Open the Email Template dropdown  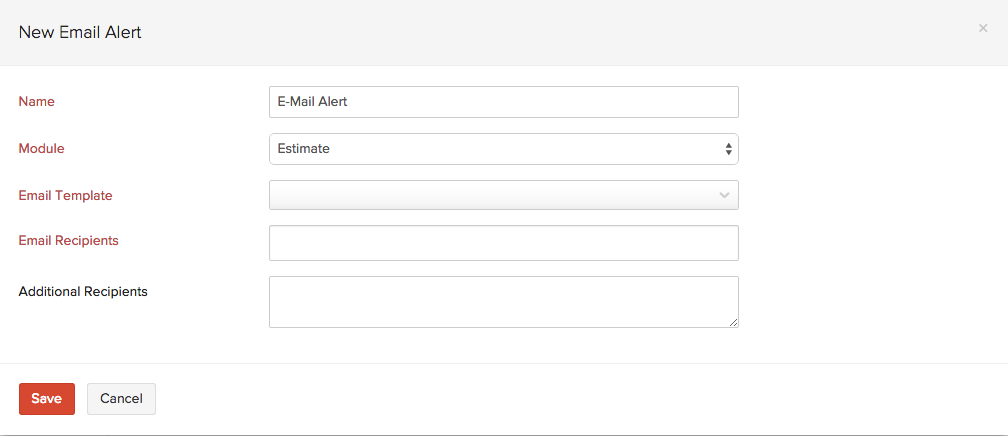[503, 195]
